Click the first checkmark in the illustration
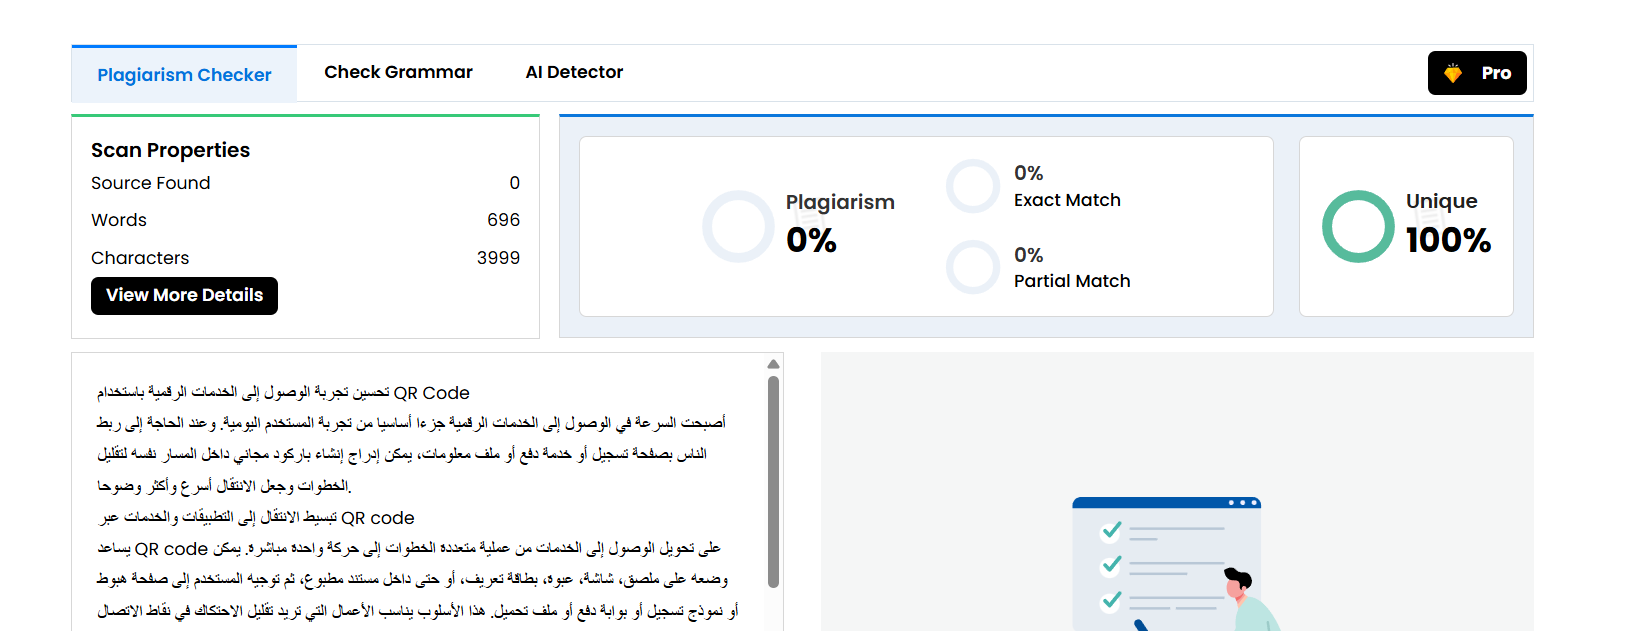The image size is (1644, 631). pos(1111,529)
